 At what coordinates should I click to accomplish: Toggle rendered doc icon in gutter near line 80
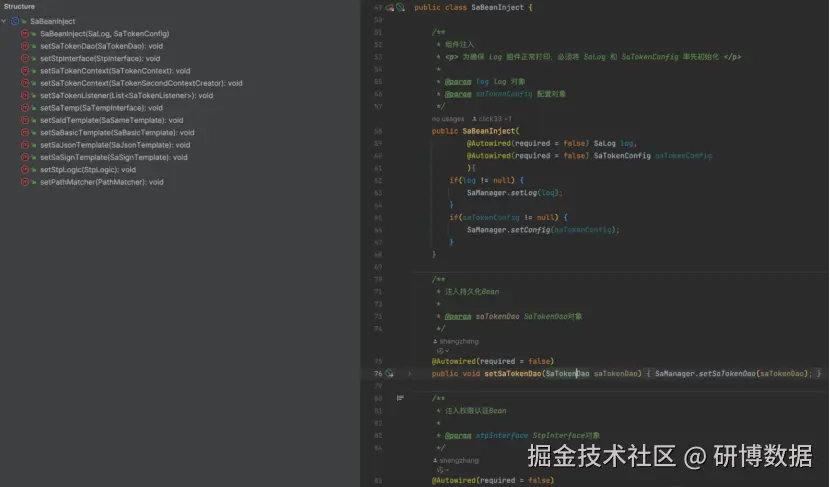(400, 398)
